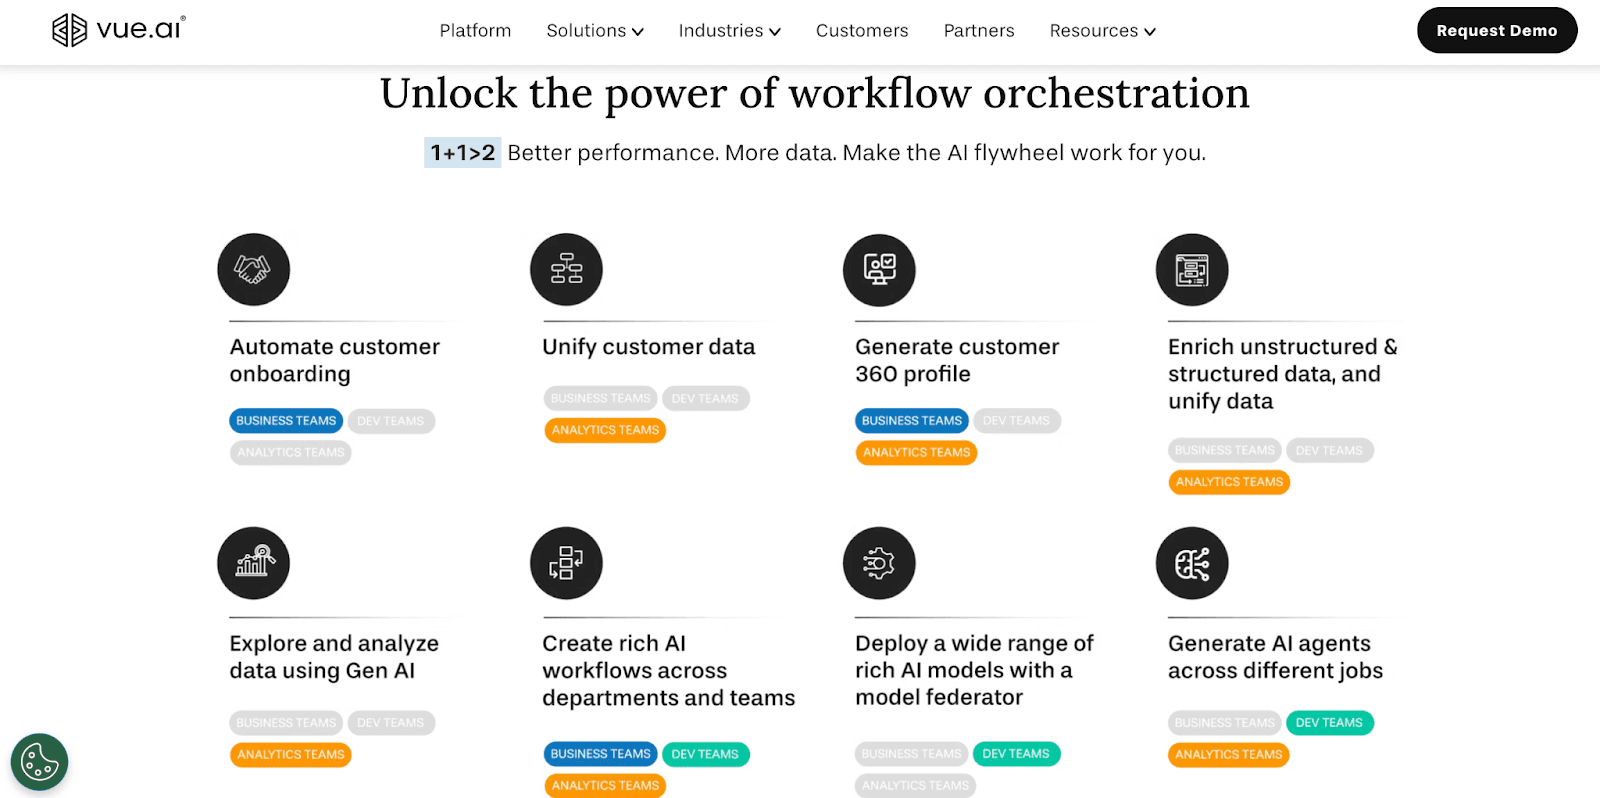Click the model federator gear icon
This screenshot has width=1600, height=798.
point(879,563)
